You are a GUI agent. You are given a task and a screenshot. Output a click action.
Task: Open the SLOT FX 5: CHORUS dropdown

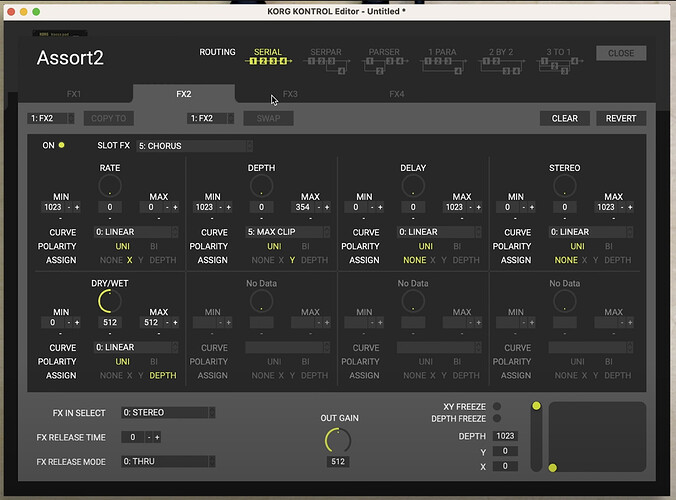click(195, 146)
